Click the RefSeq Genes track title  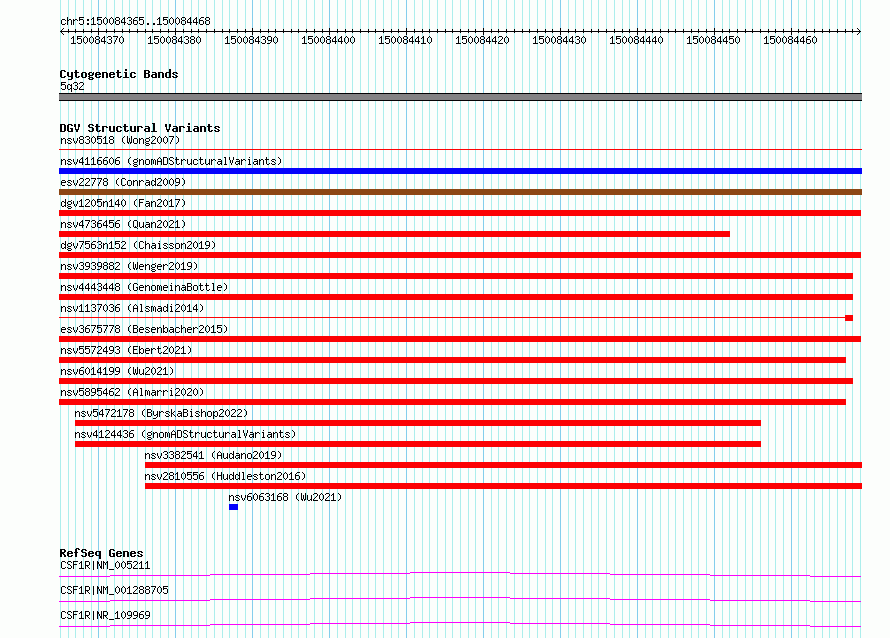click(101, 553)
